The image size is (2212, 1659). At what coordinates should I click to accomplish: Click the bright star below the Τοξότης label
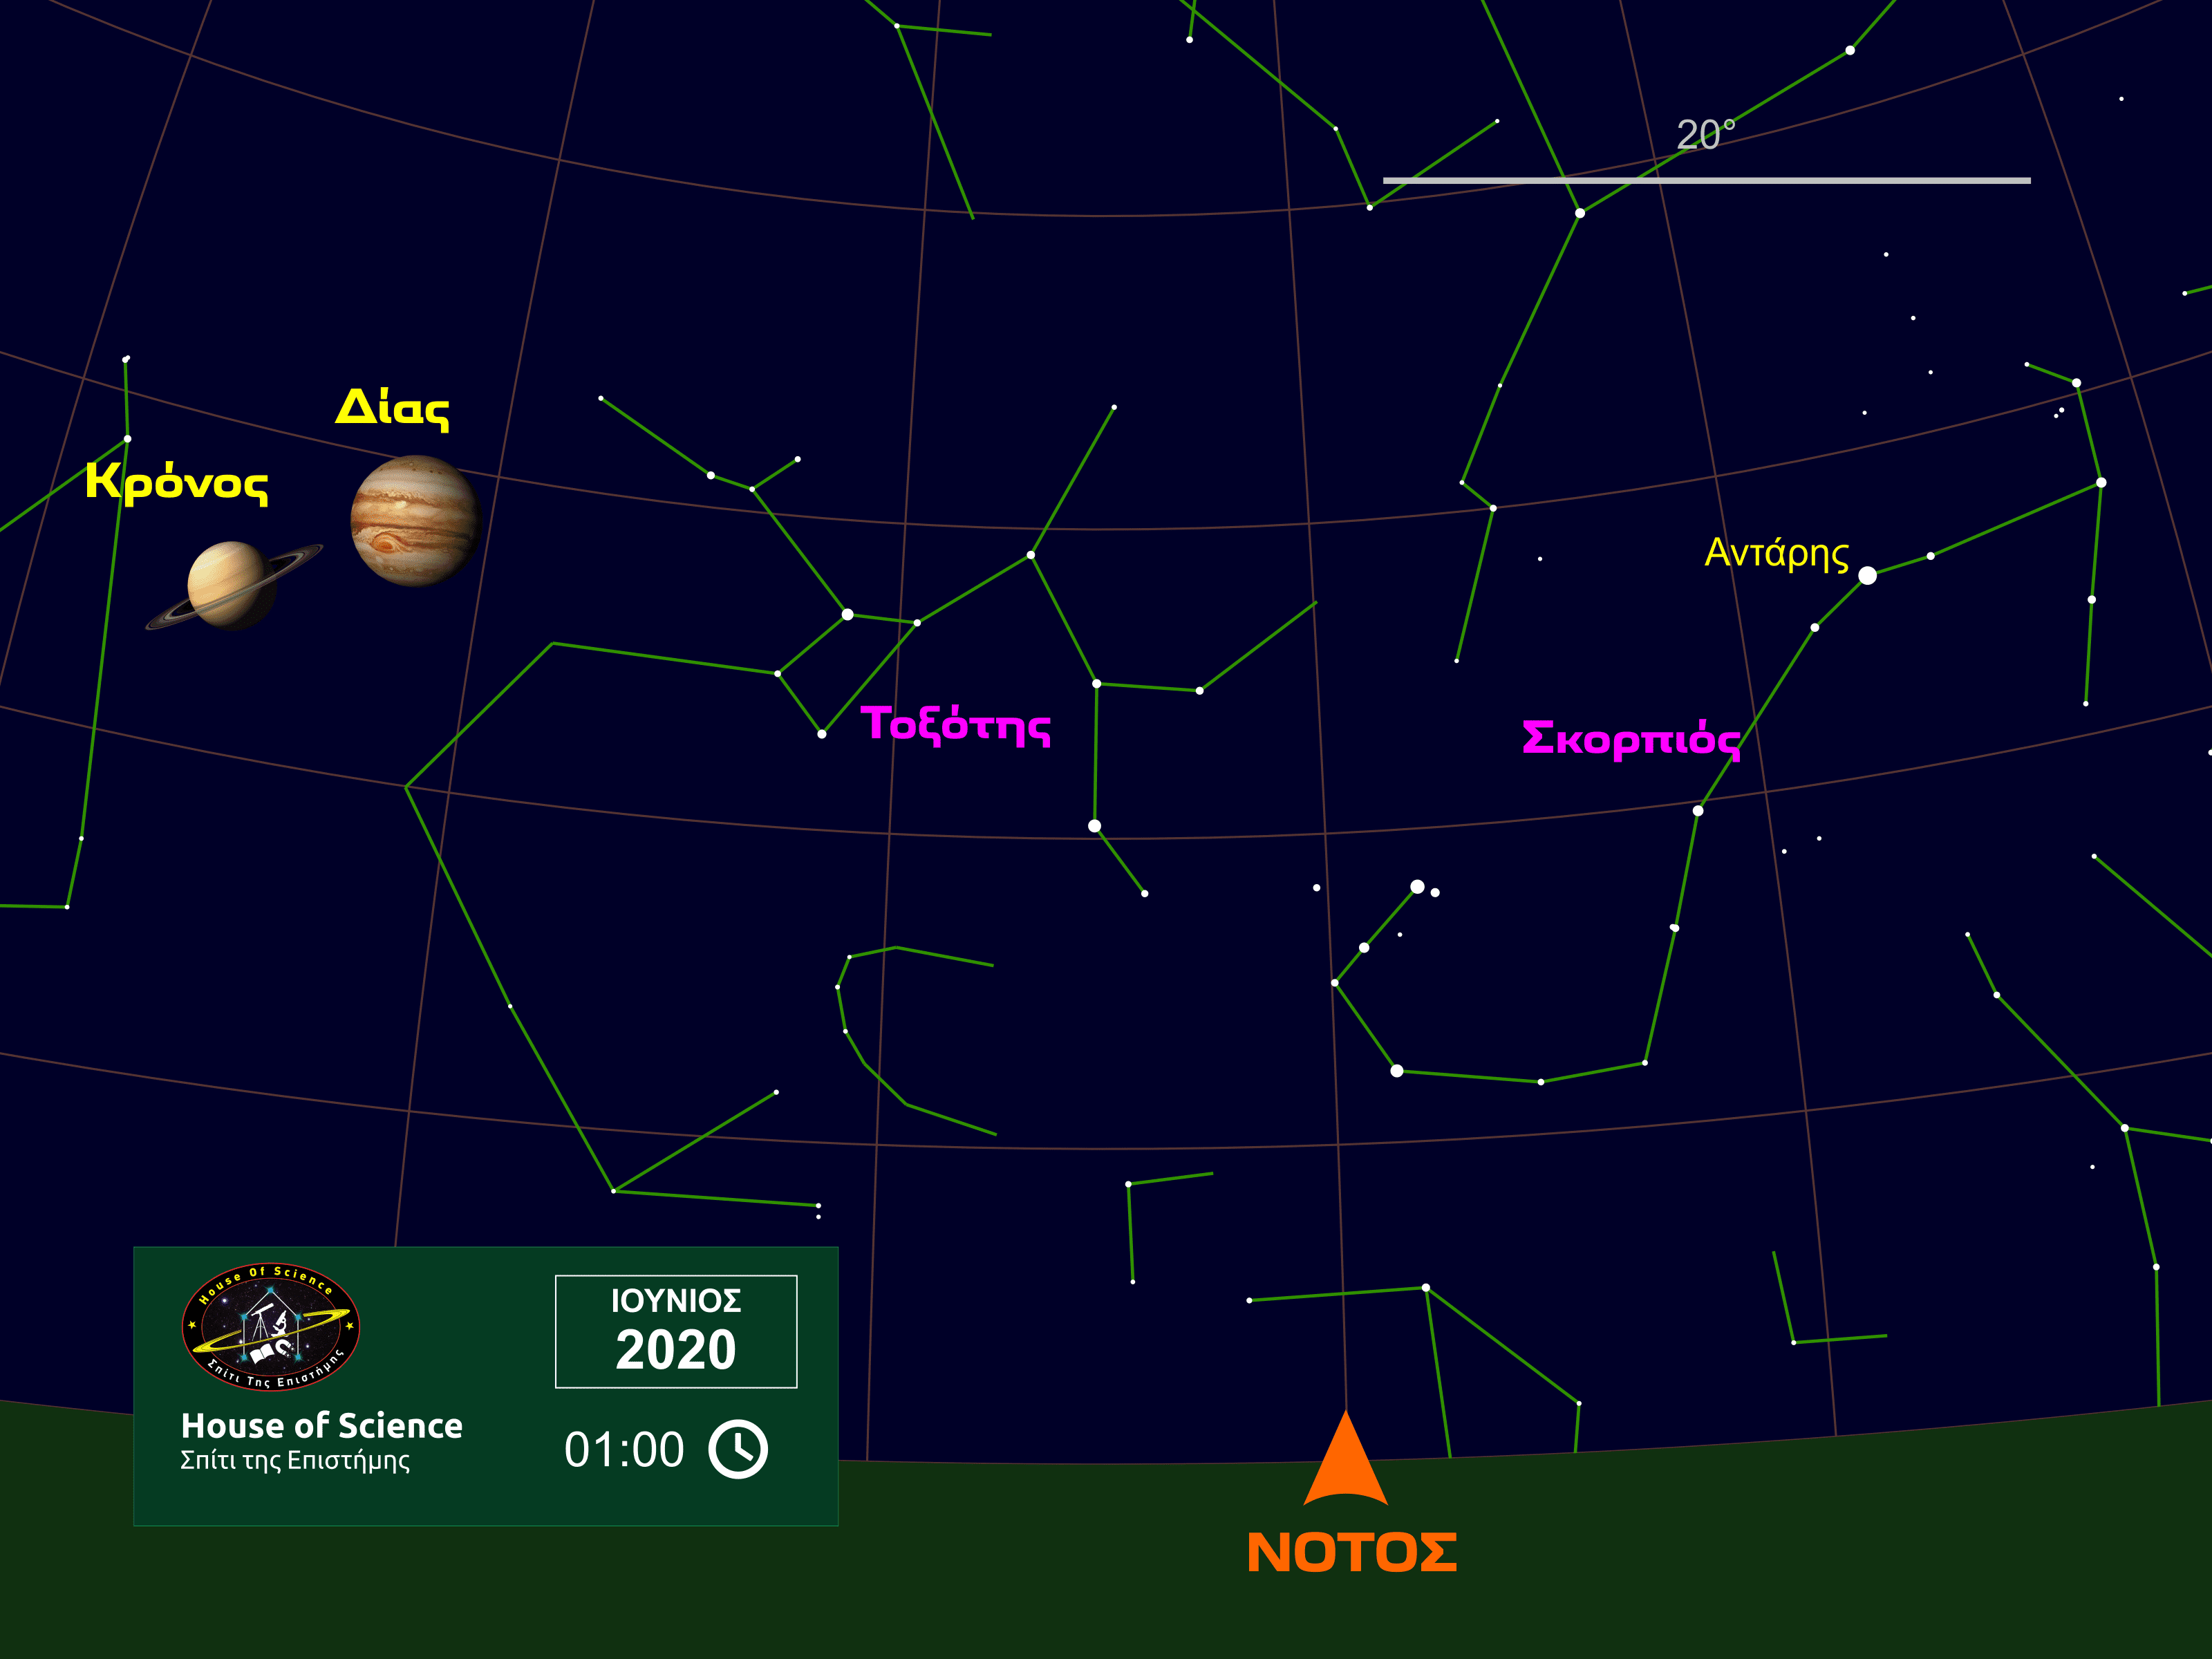pyautogui.click(x=1094, y=826)
